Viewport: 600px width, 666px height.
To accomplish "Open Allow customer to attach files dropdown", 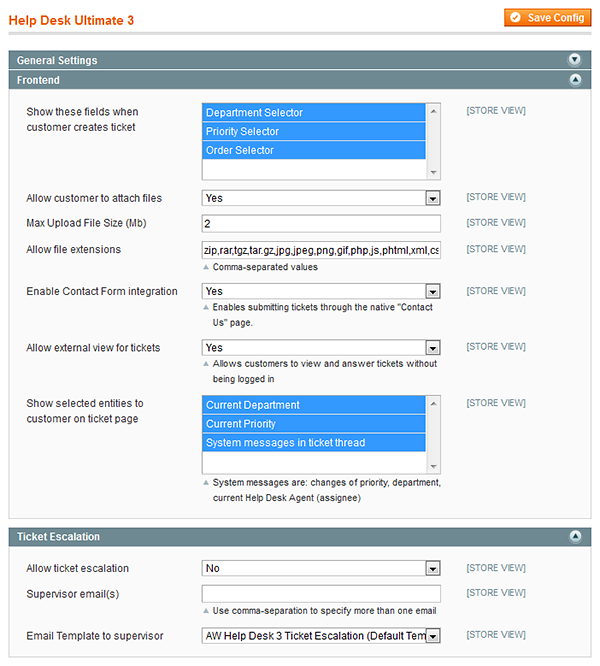I will click(x=321, y=198).
